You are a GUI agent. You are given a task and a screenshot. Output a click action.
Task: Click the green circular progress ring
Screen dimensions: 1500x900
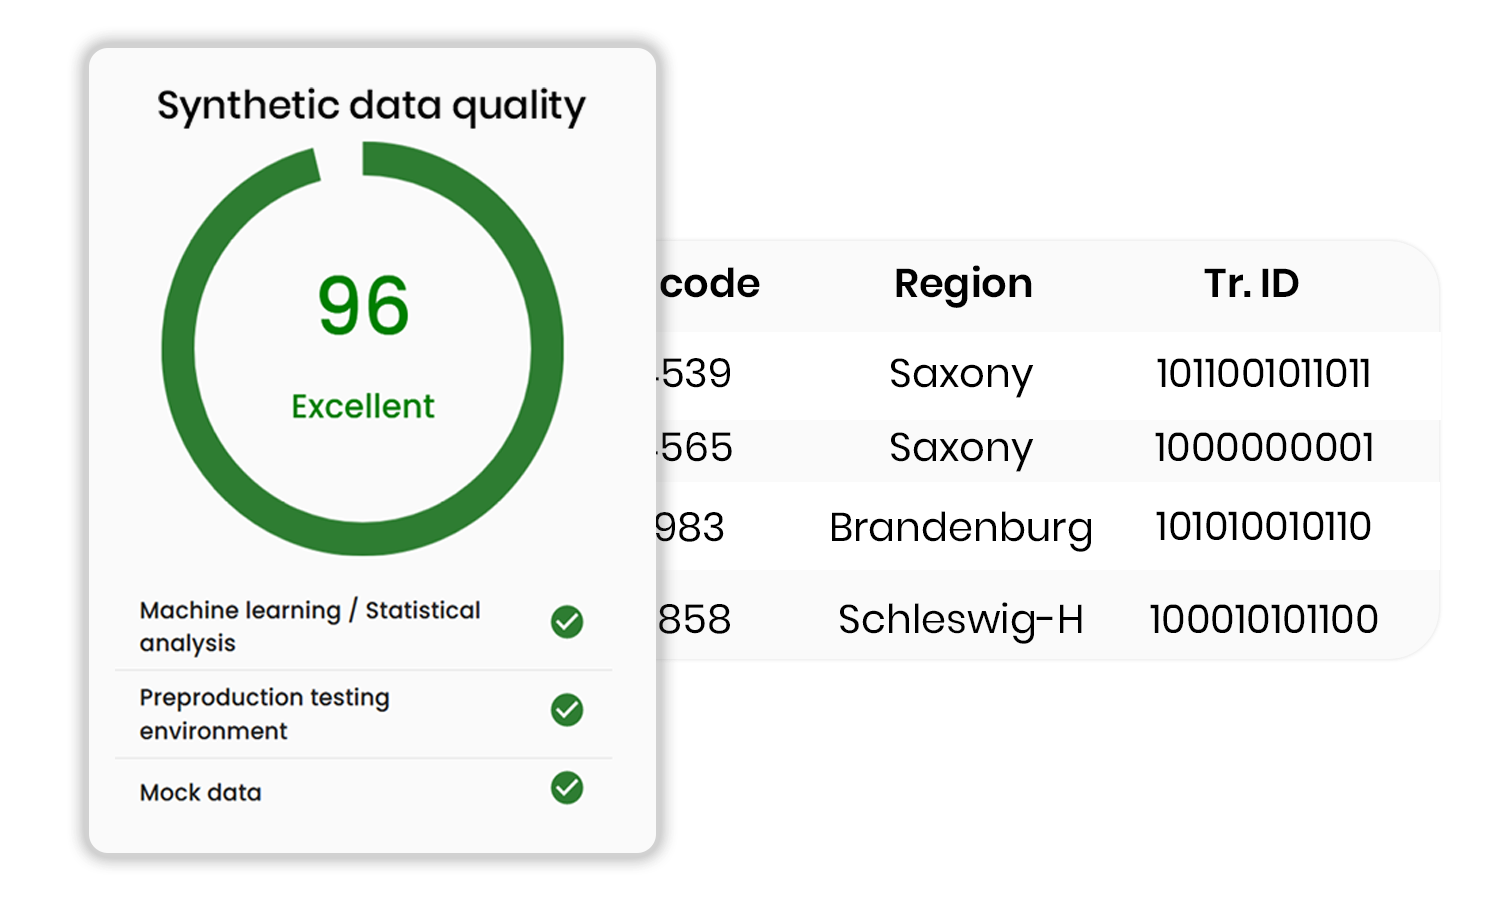(180, 350)
